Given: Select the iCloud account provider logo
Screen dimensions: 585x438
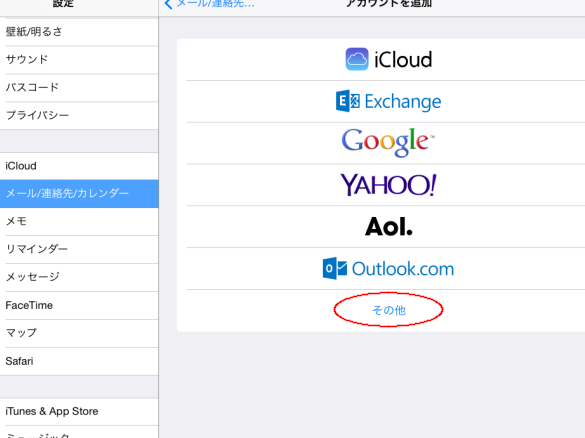Looking at the screenshot, I should pos(388,59).
